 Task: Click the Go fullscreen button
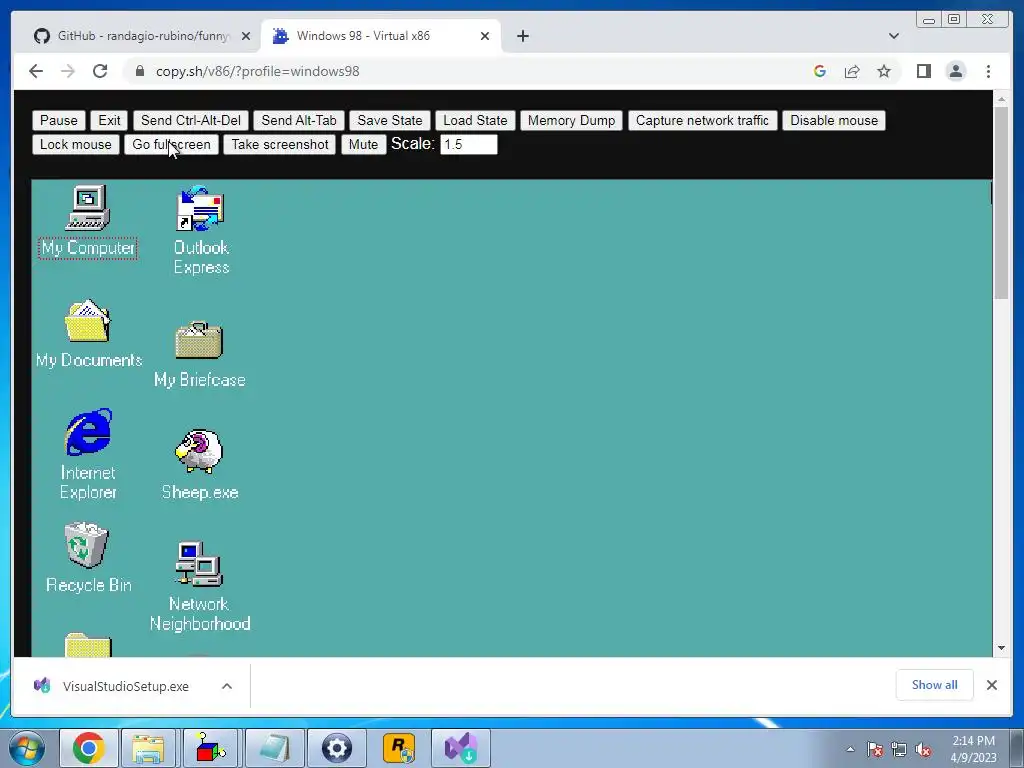tap(172, 144)
